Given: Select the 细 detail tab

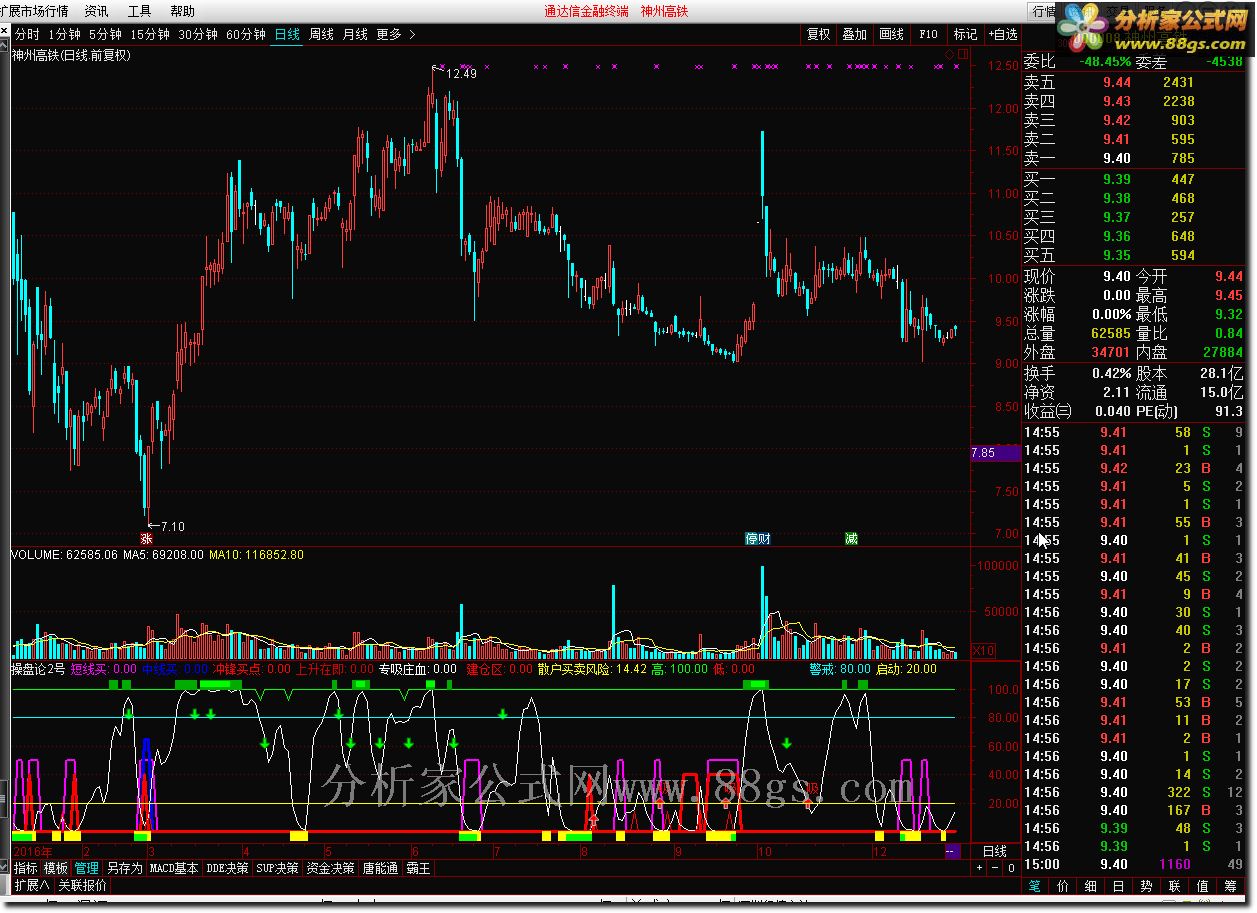Looking at the screenshot, I should pyautogui.click(x=1091, y=886).
